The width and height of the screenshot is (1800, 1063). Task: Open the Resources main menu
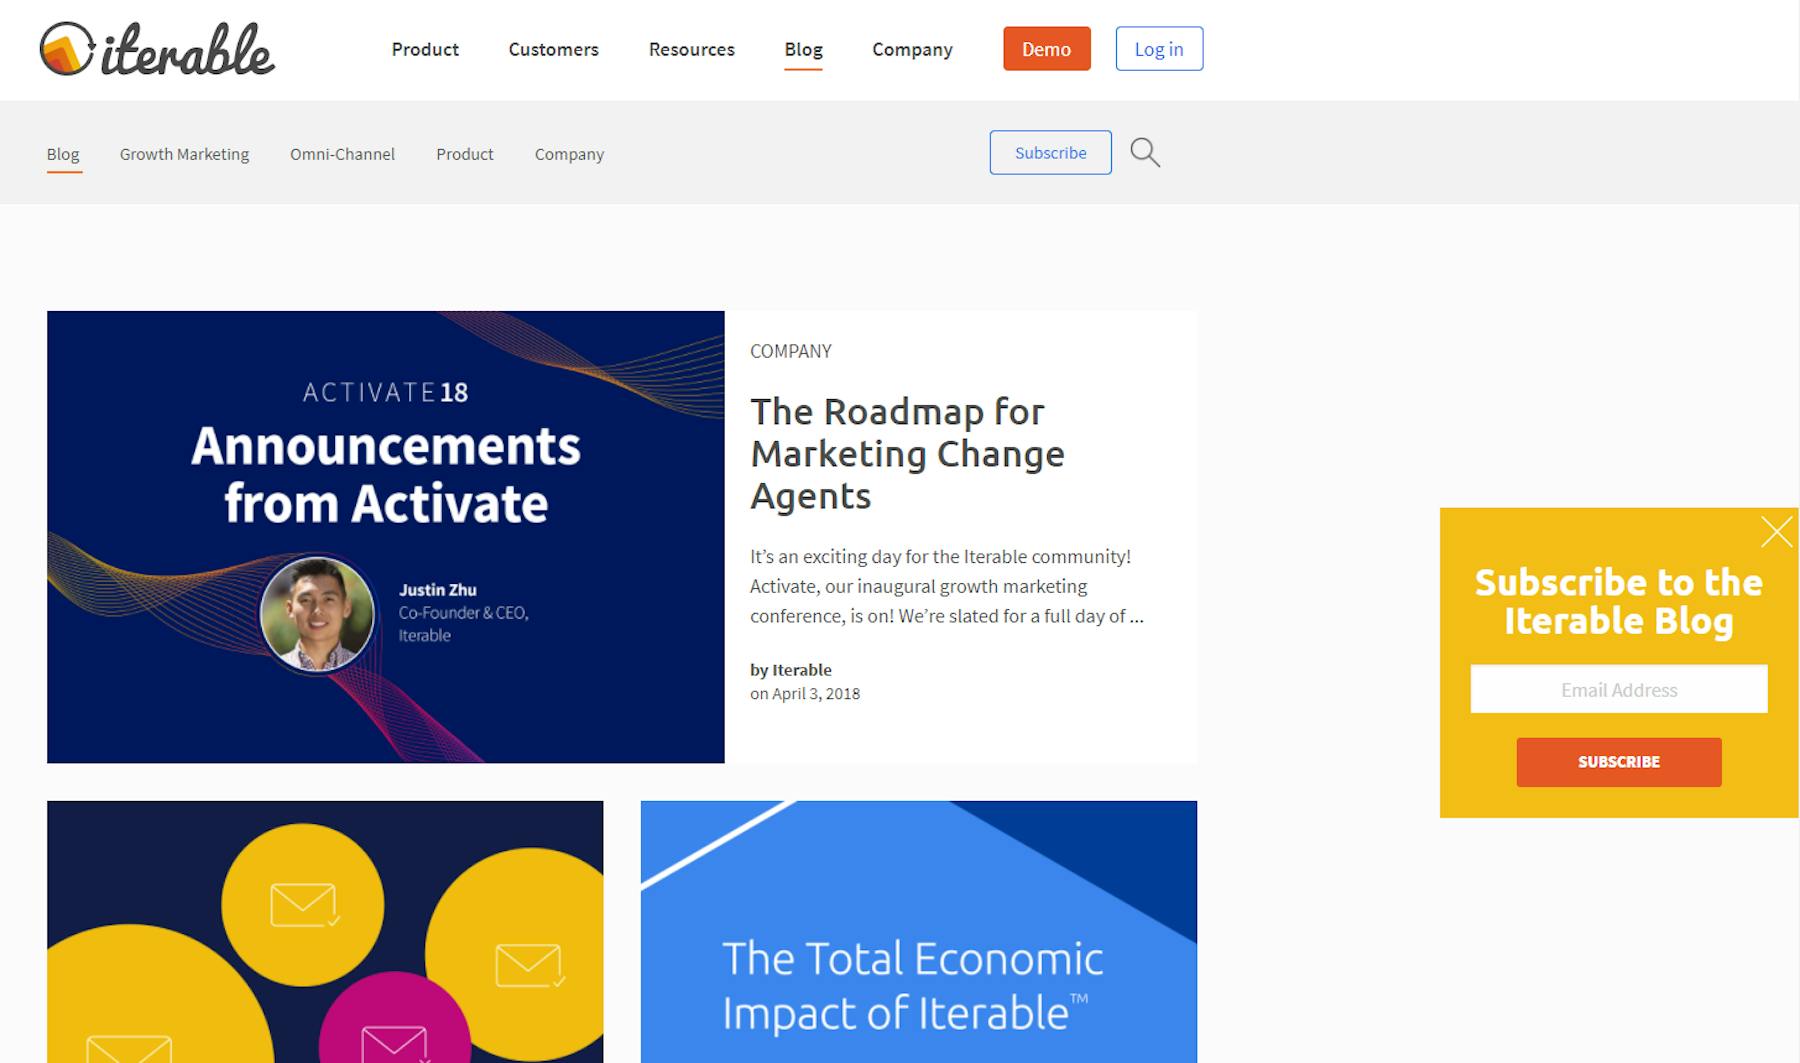coord(691,49)
